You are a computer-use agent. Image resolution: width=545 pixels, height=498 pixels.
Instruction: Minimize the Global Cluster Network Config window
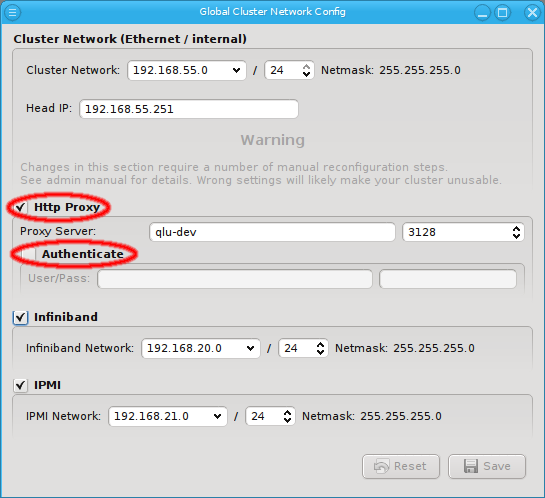[x=482, y=13]
